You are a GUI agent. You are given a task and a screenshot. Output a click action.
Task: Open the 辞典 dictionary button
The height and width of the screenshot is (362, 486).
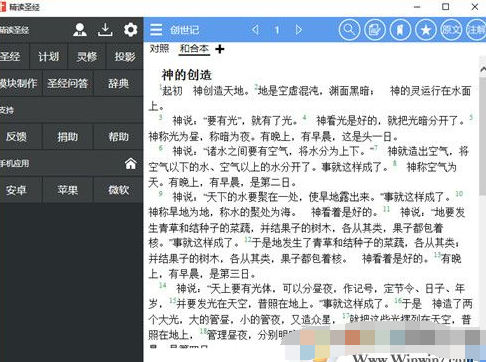pyautogui.click(x=118, y=83)
